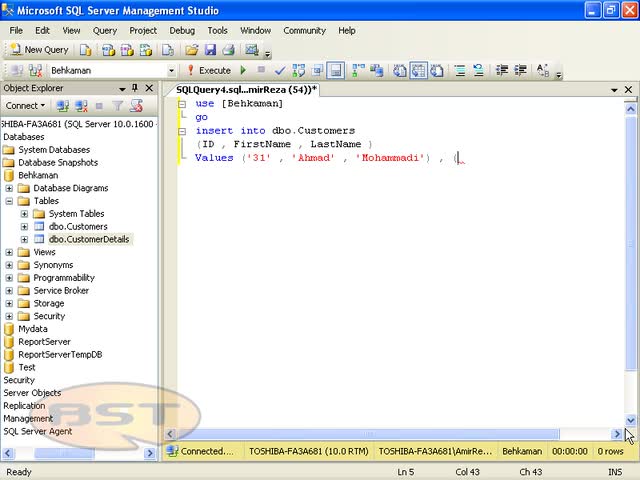The image size is (640, 480).
Task: Expand the dbo.CustomerDetails table node
Action: click(x=24, y=239)
